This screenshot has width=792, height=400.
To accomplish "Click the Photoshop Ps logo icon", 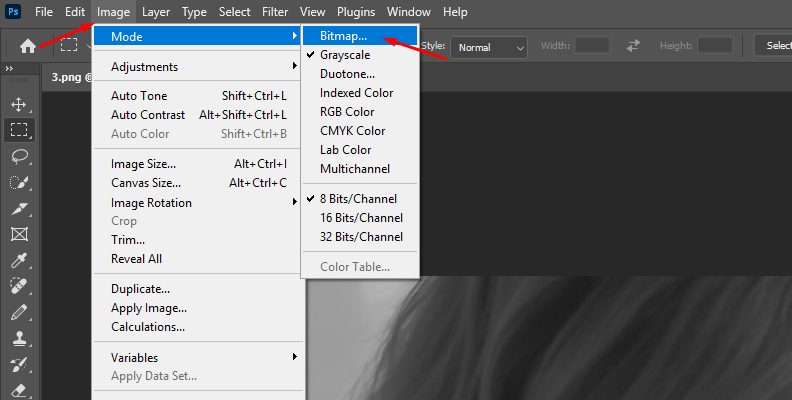I will 13,11.
